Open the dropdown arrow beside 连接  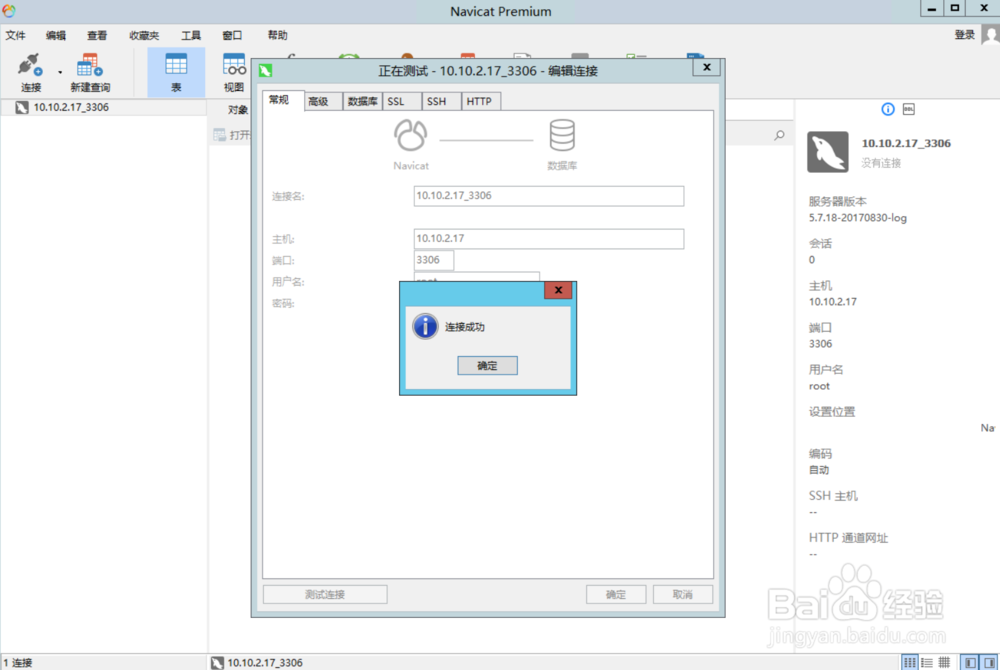pyautogui.click(x=60, y=73)
